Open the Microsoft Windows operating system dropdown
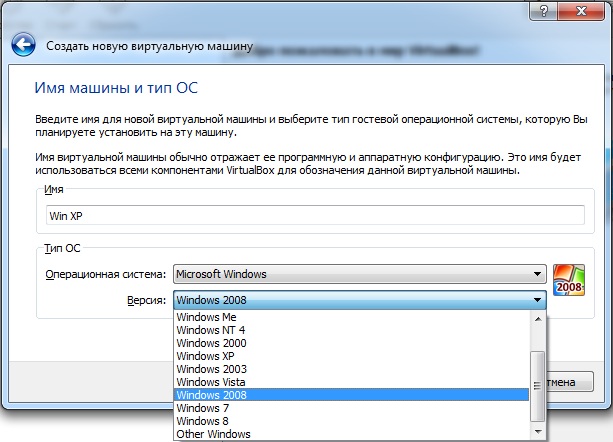 tap(360, 274)
